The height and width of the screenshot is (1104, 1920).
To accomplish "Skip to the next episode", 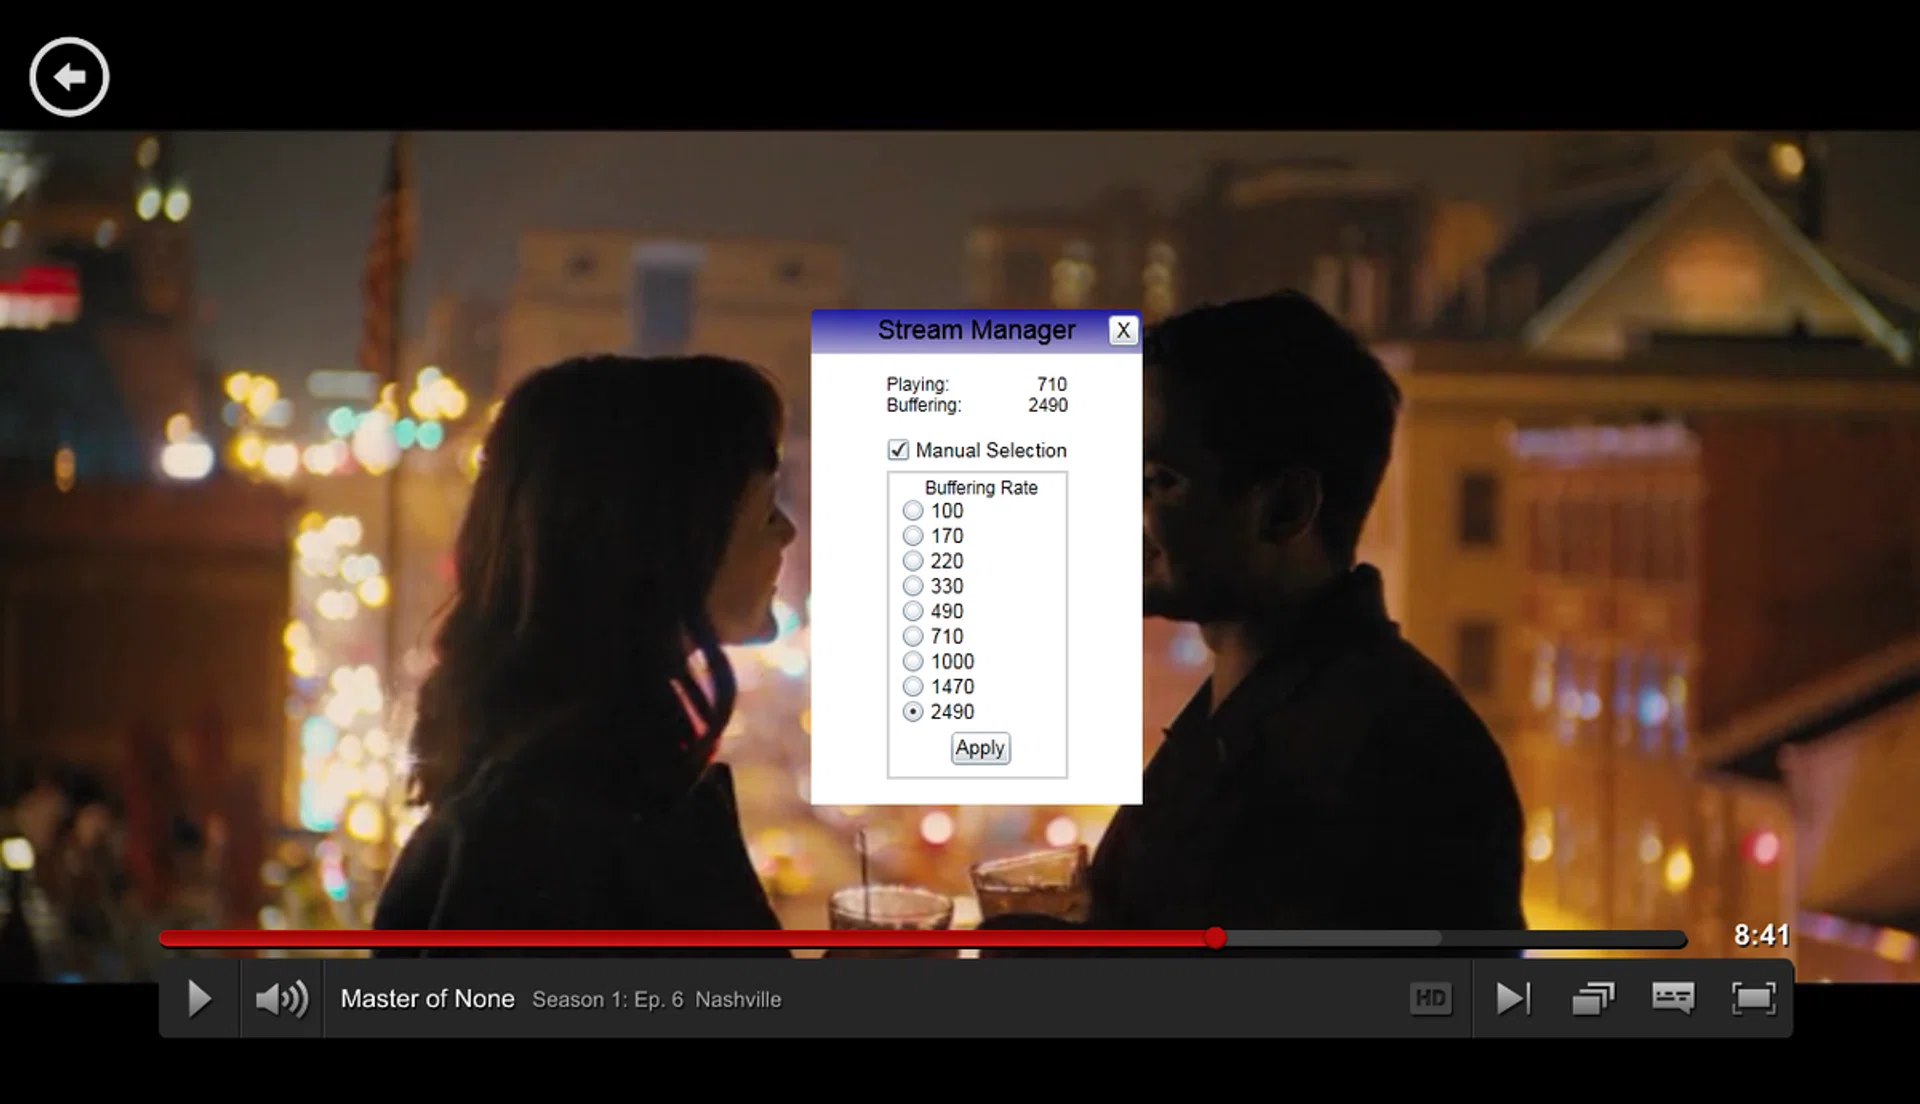I will [x=1512, y=998].
